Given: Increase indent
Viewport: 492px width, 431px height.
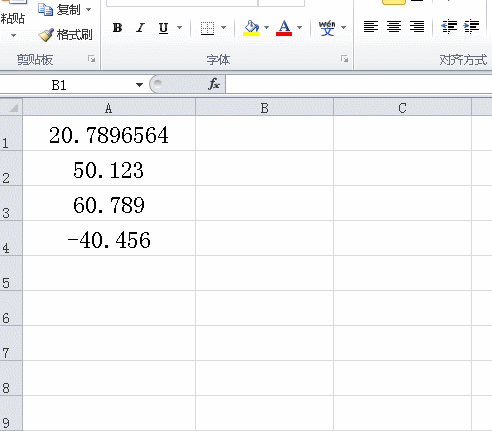Looking at the screenshot, I should pyautogui.click(x=471, y=27).
